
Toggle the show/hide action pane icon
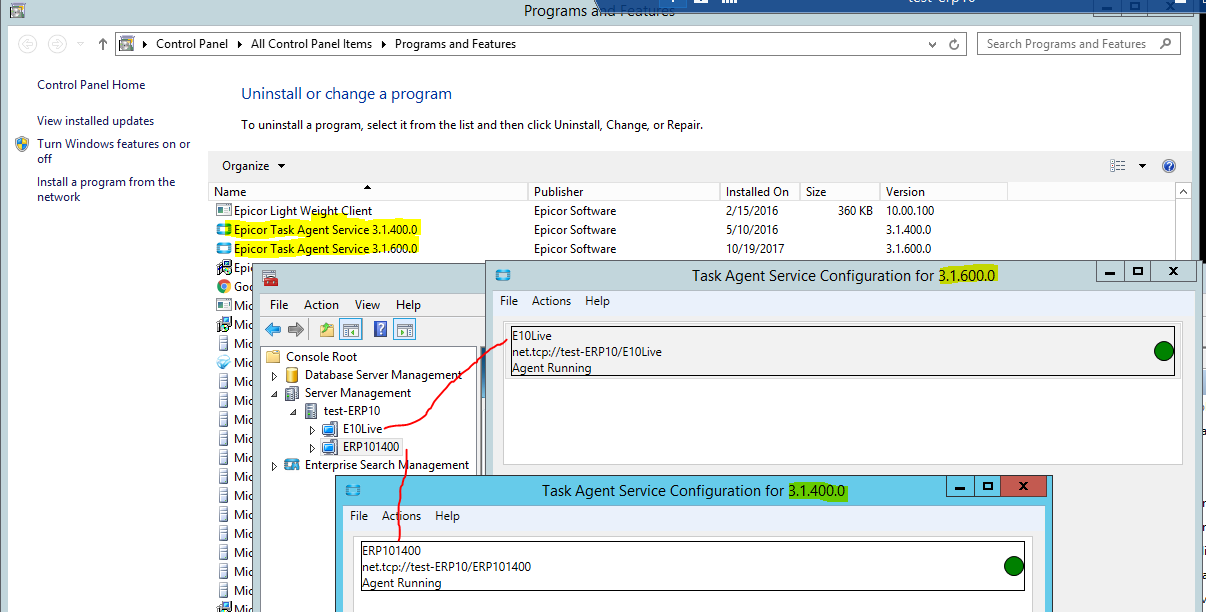click(404, 329)
